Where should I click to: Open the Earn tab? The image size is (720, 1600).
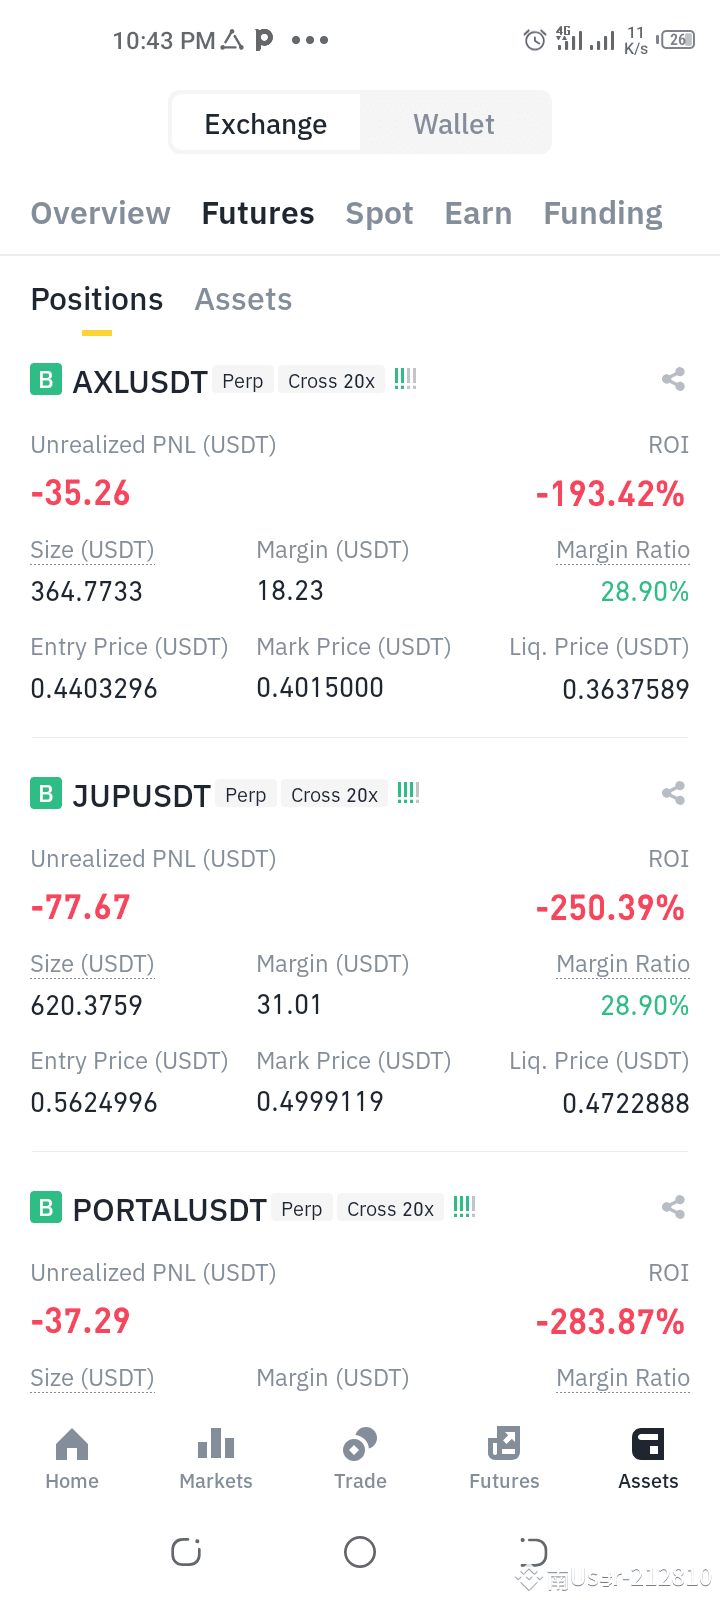pyautogui.click(x=478, y=213)
